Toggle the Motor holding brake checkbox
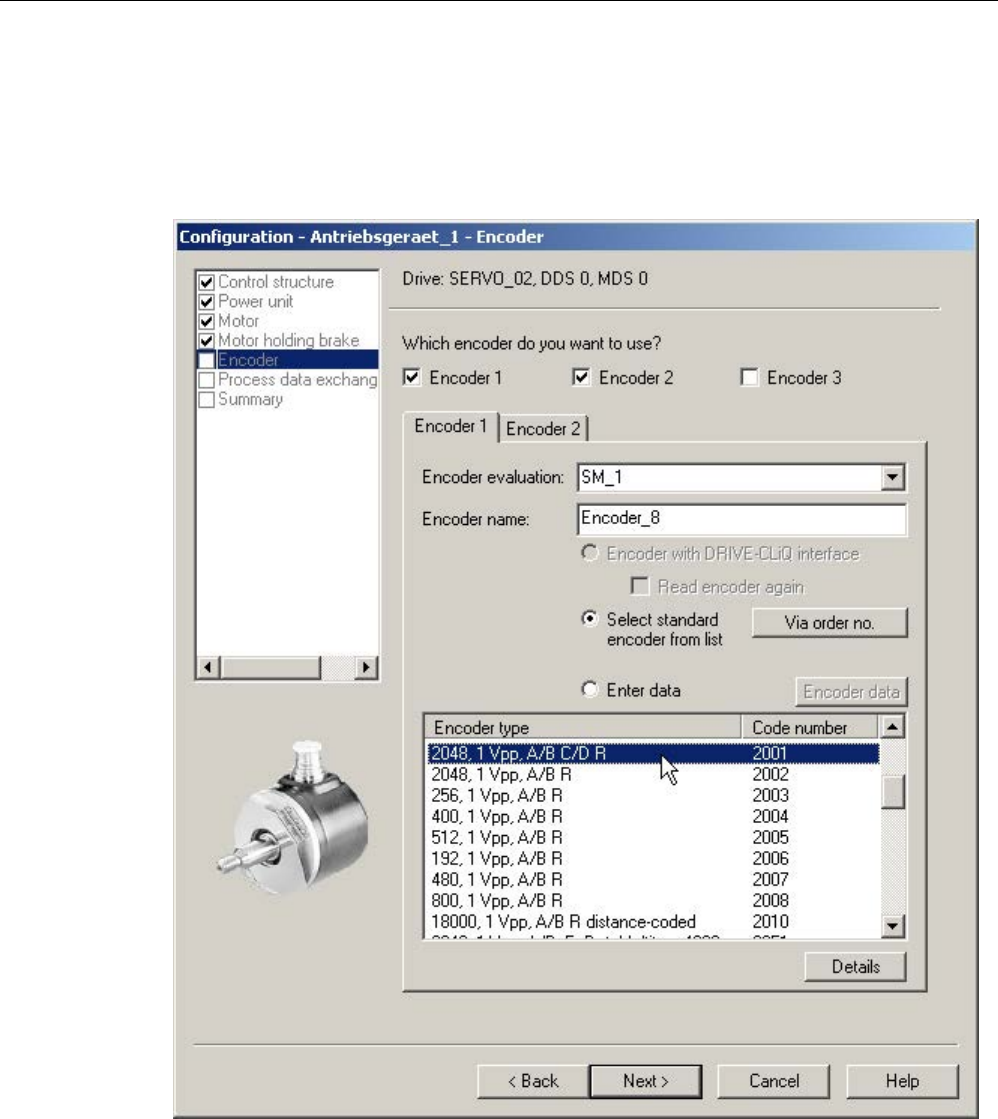Screen dimensions: 998x1119 point(206,340)
